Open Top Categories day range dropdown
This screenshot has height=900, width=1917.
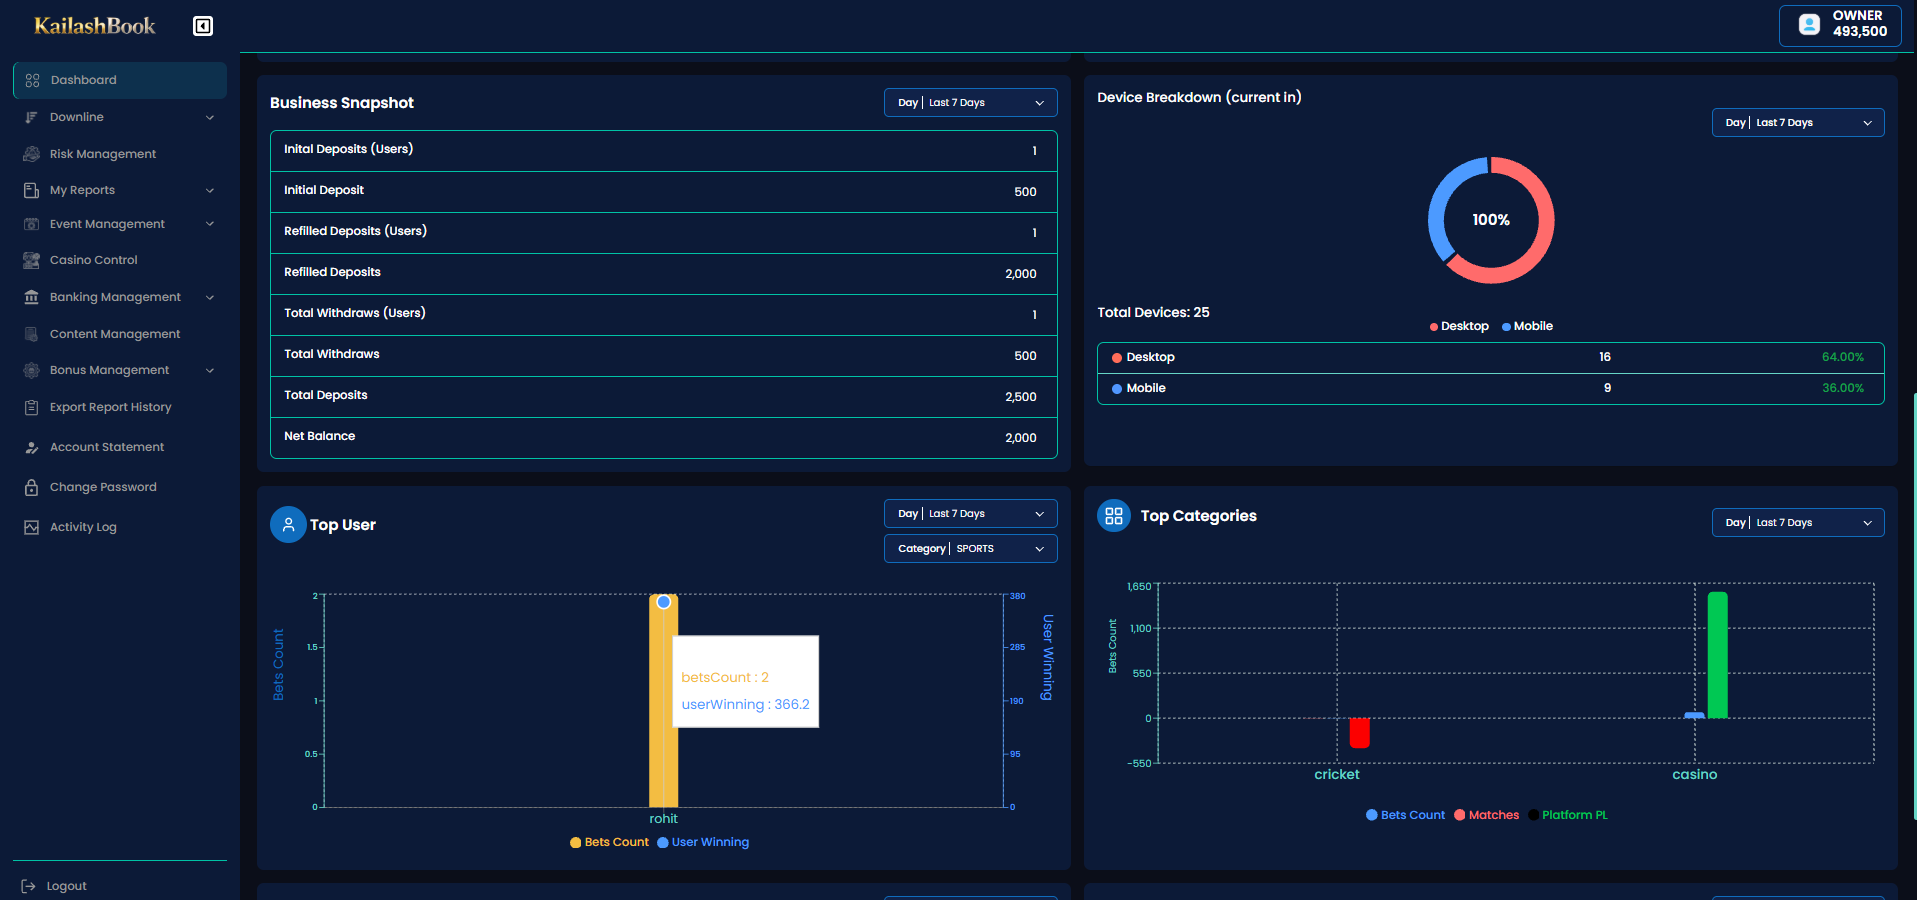coord(1798,523)
